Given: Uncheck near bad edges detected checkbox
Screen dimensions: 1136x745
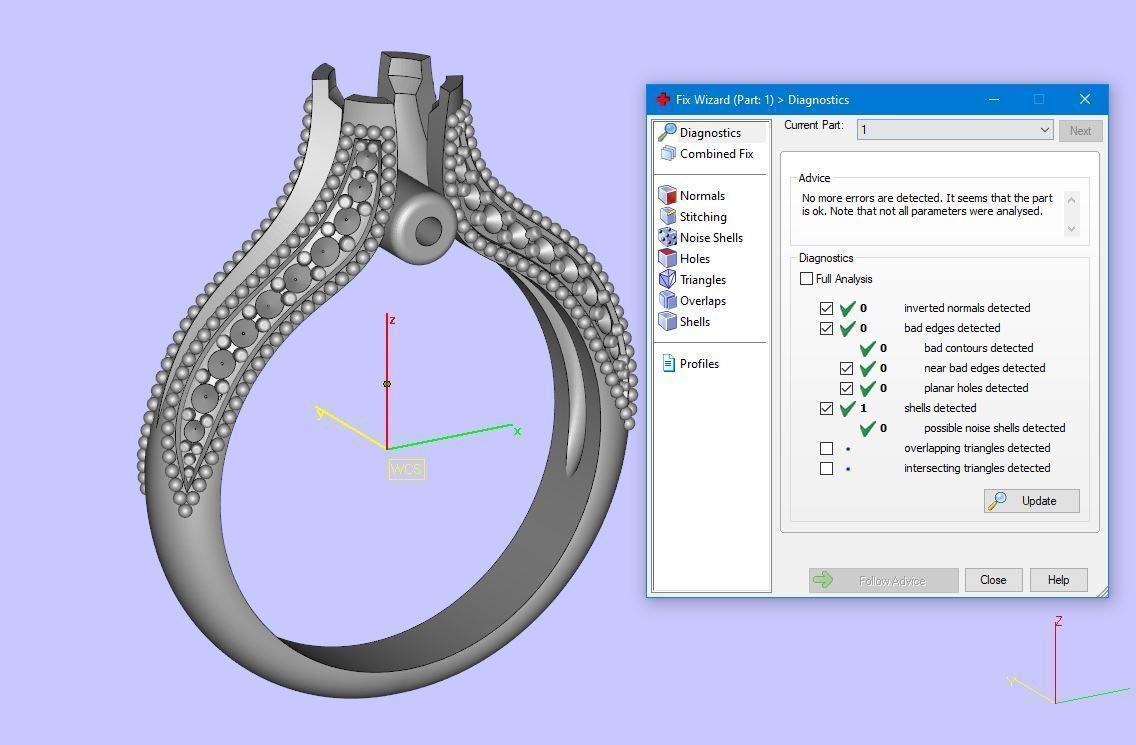Looking at the screenshot, I should point(846,368).
